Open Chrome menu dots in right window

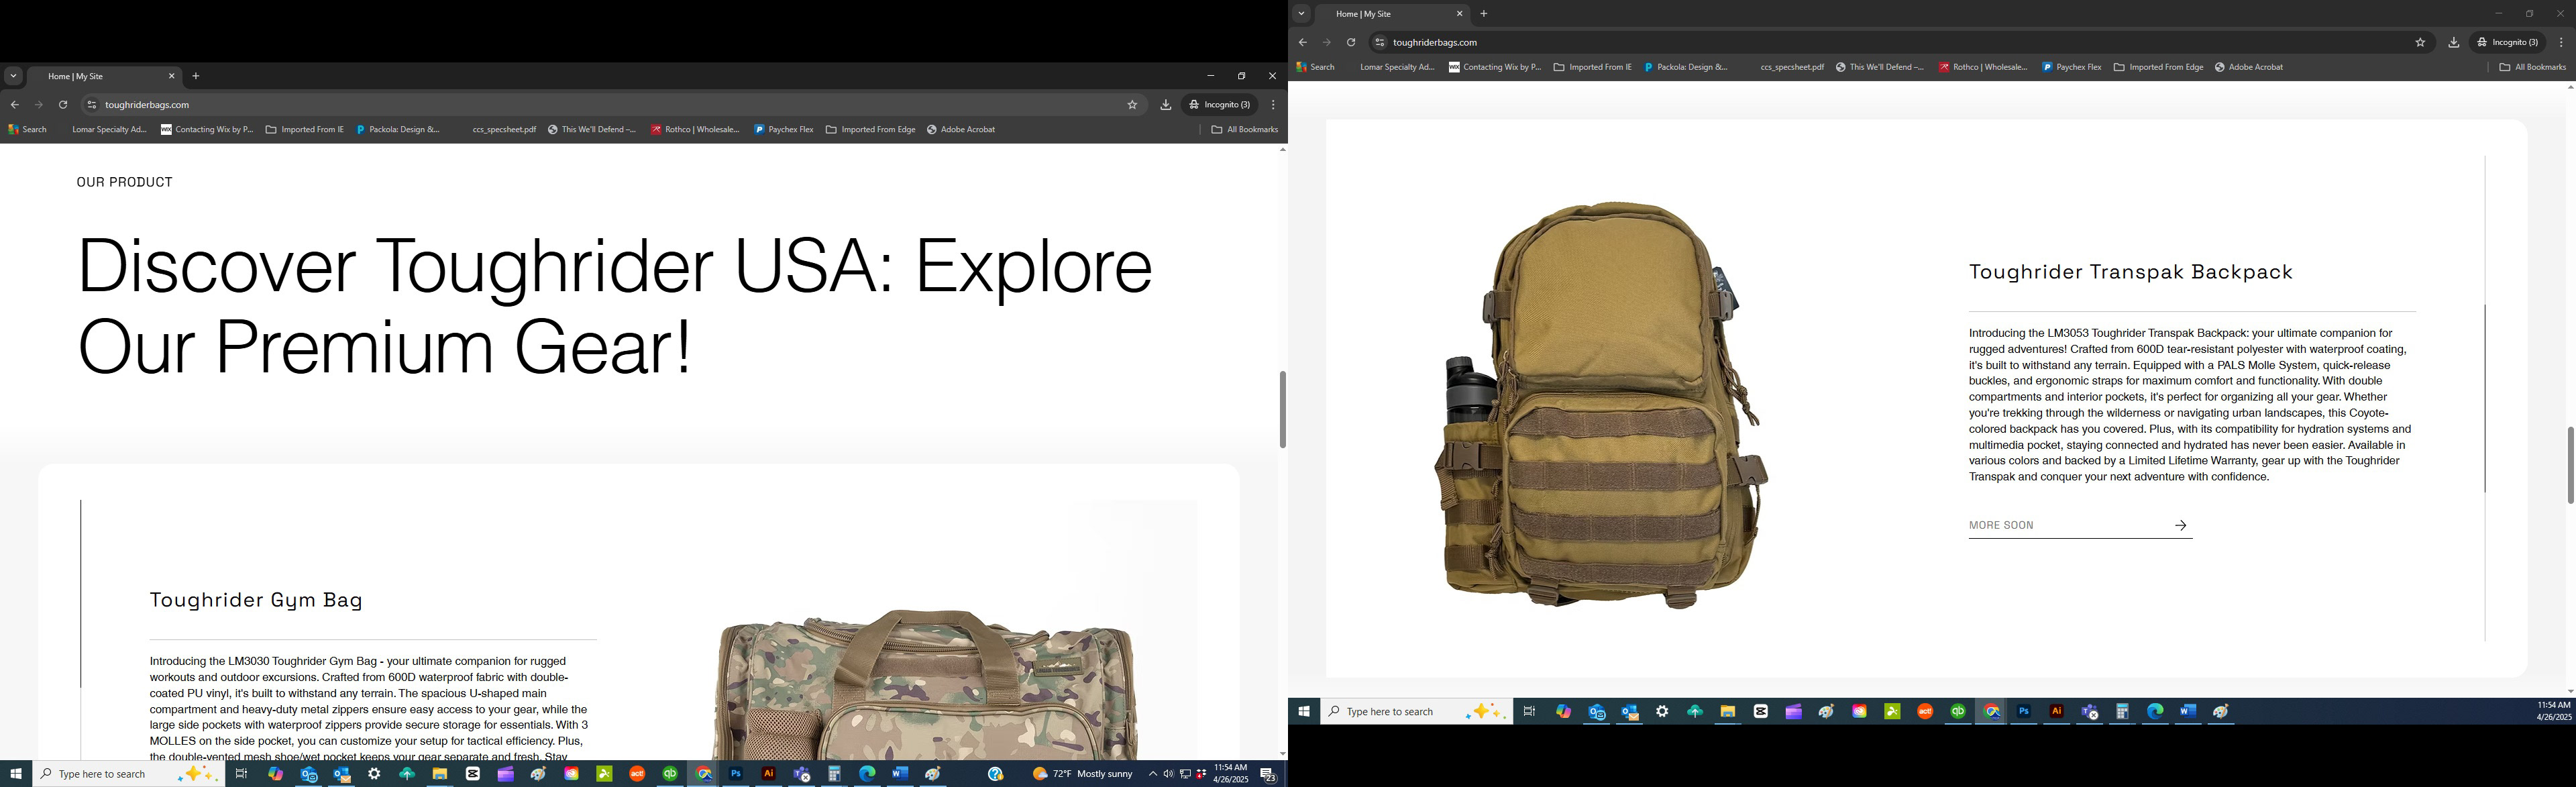pos(2561,43)
